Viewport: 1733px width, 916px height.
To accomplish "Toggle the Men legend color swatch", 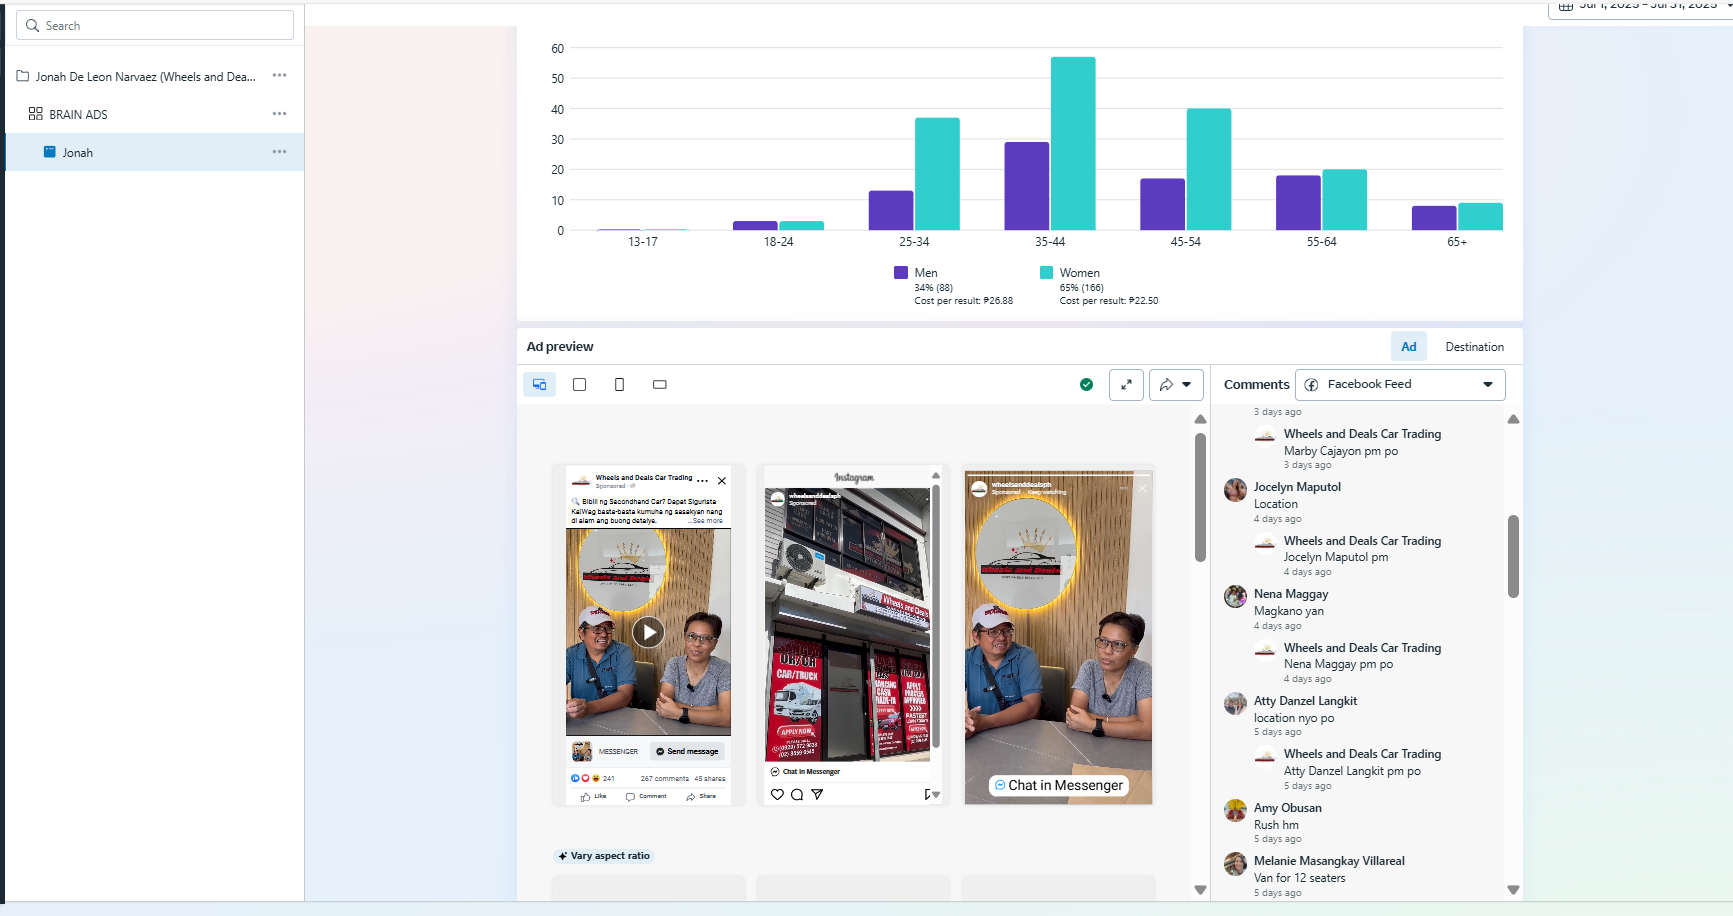I will 901,273.
